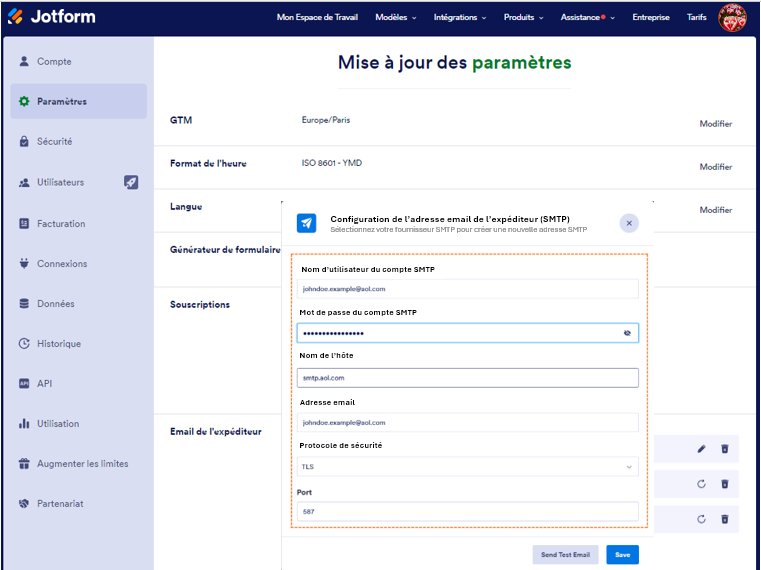Click the Données database icon
The width and height of the screenshot is (761, 570).
[x=24, y=303]
